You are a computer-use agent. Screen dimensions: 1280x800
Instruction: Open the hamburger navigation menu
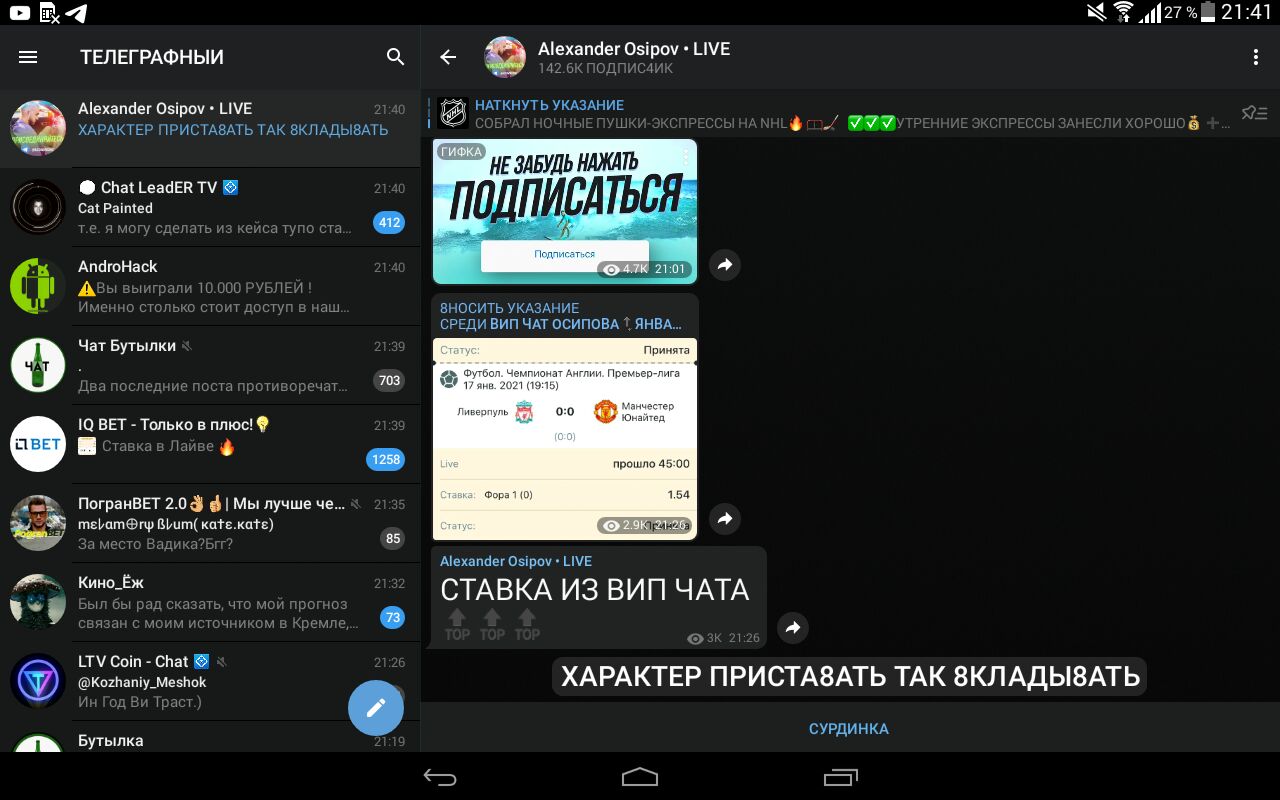tap(28, 57)
